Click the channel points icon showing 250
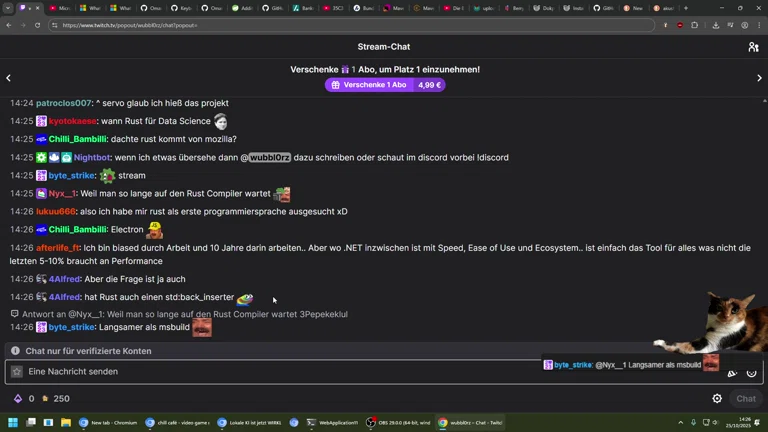 [x=44, y=398]
